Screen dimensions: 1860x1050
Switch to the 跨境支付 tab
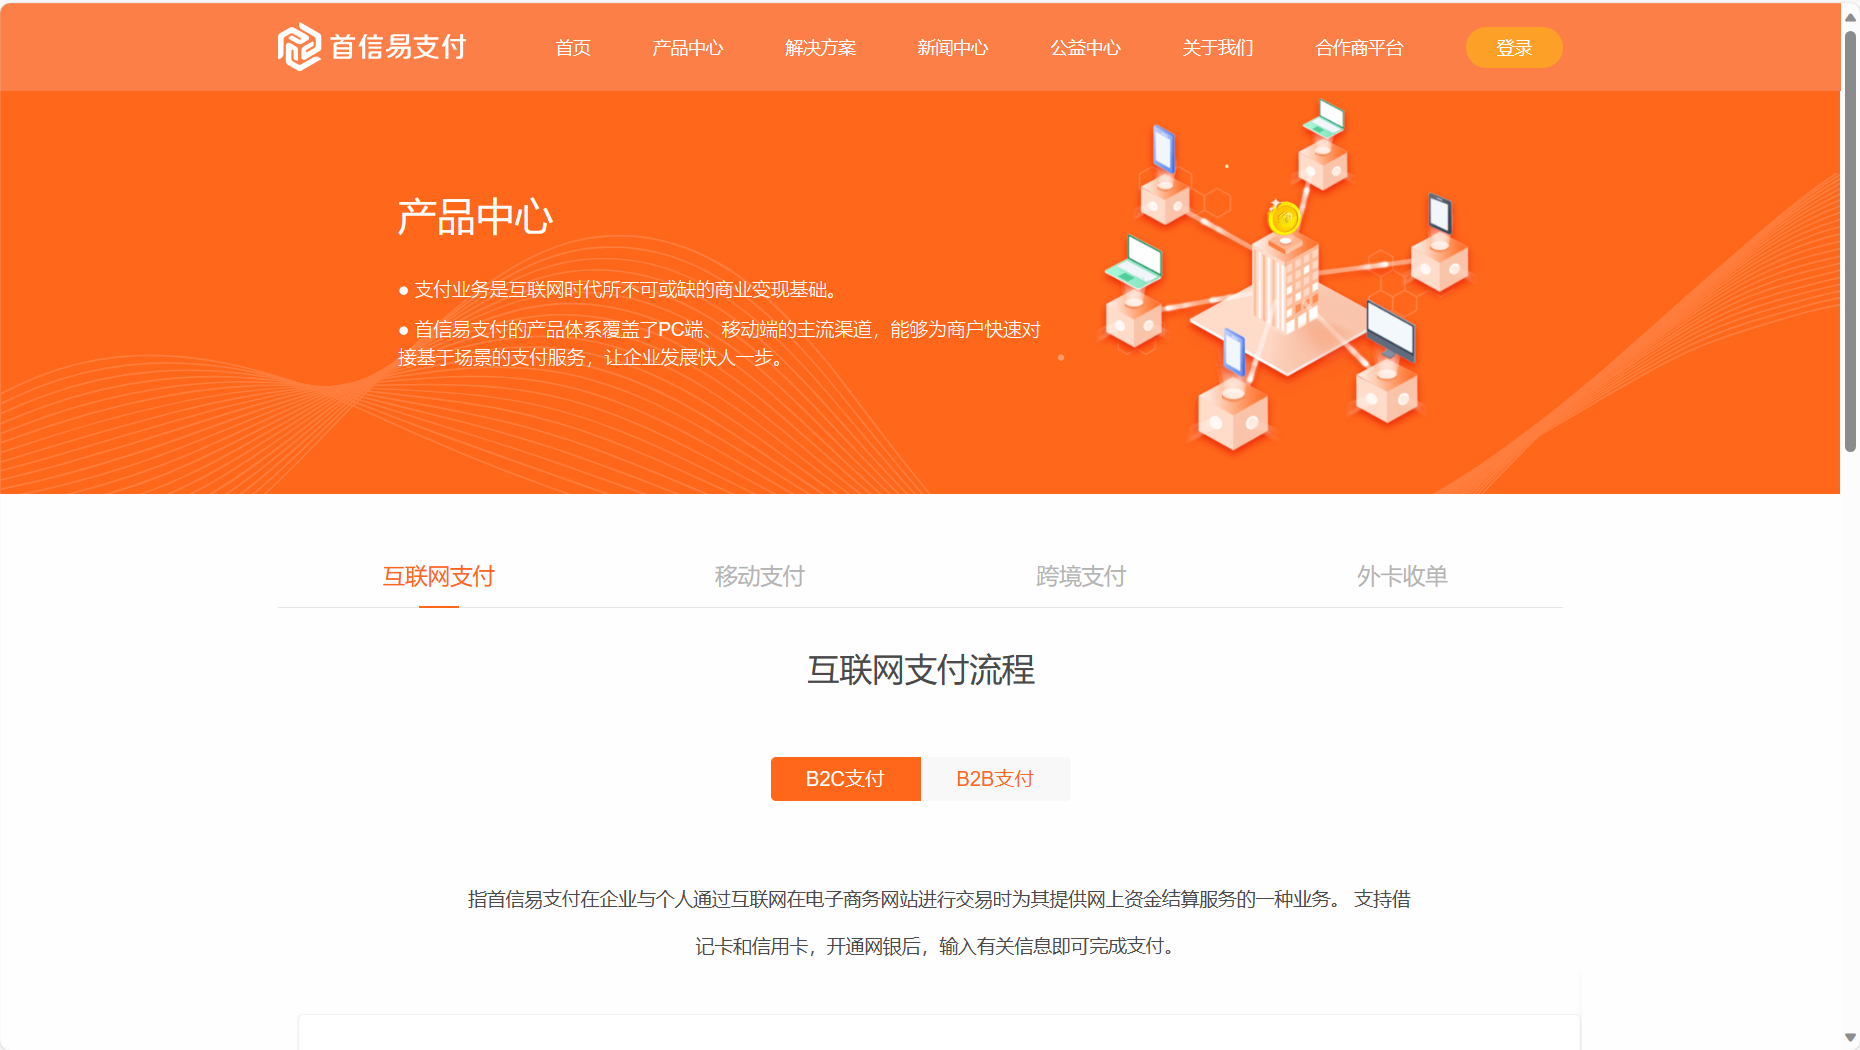[1081, 576]
